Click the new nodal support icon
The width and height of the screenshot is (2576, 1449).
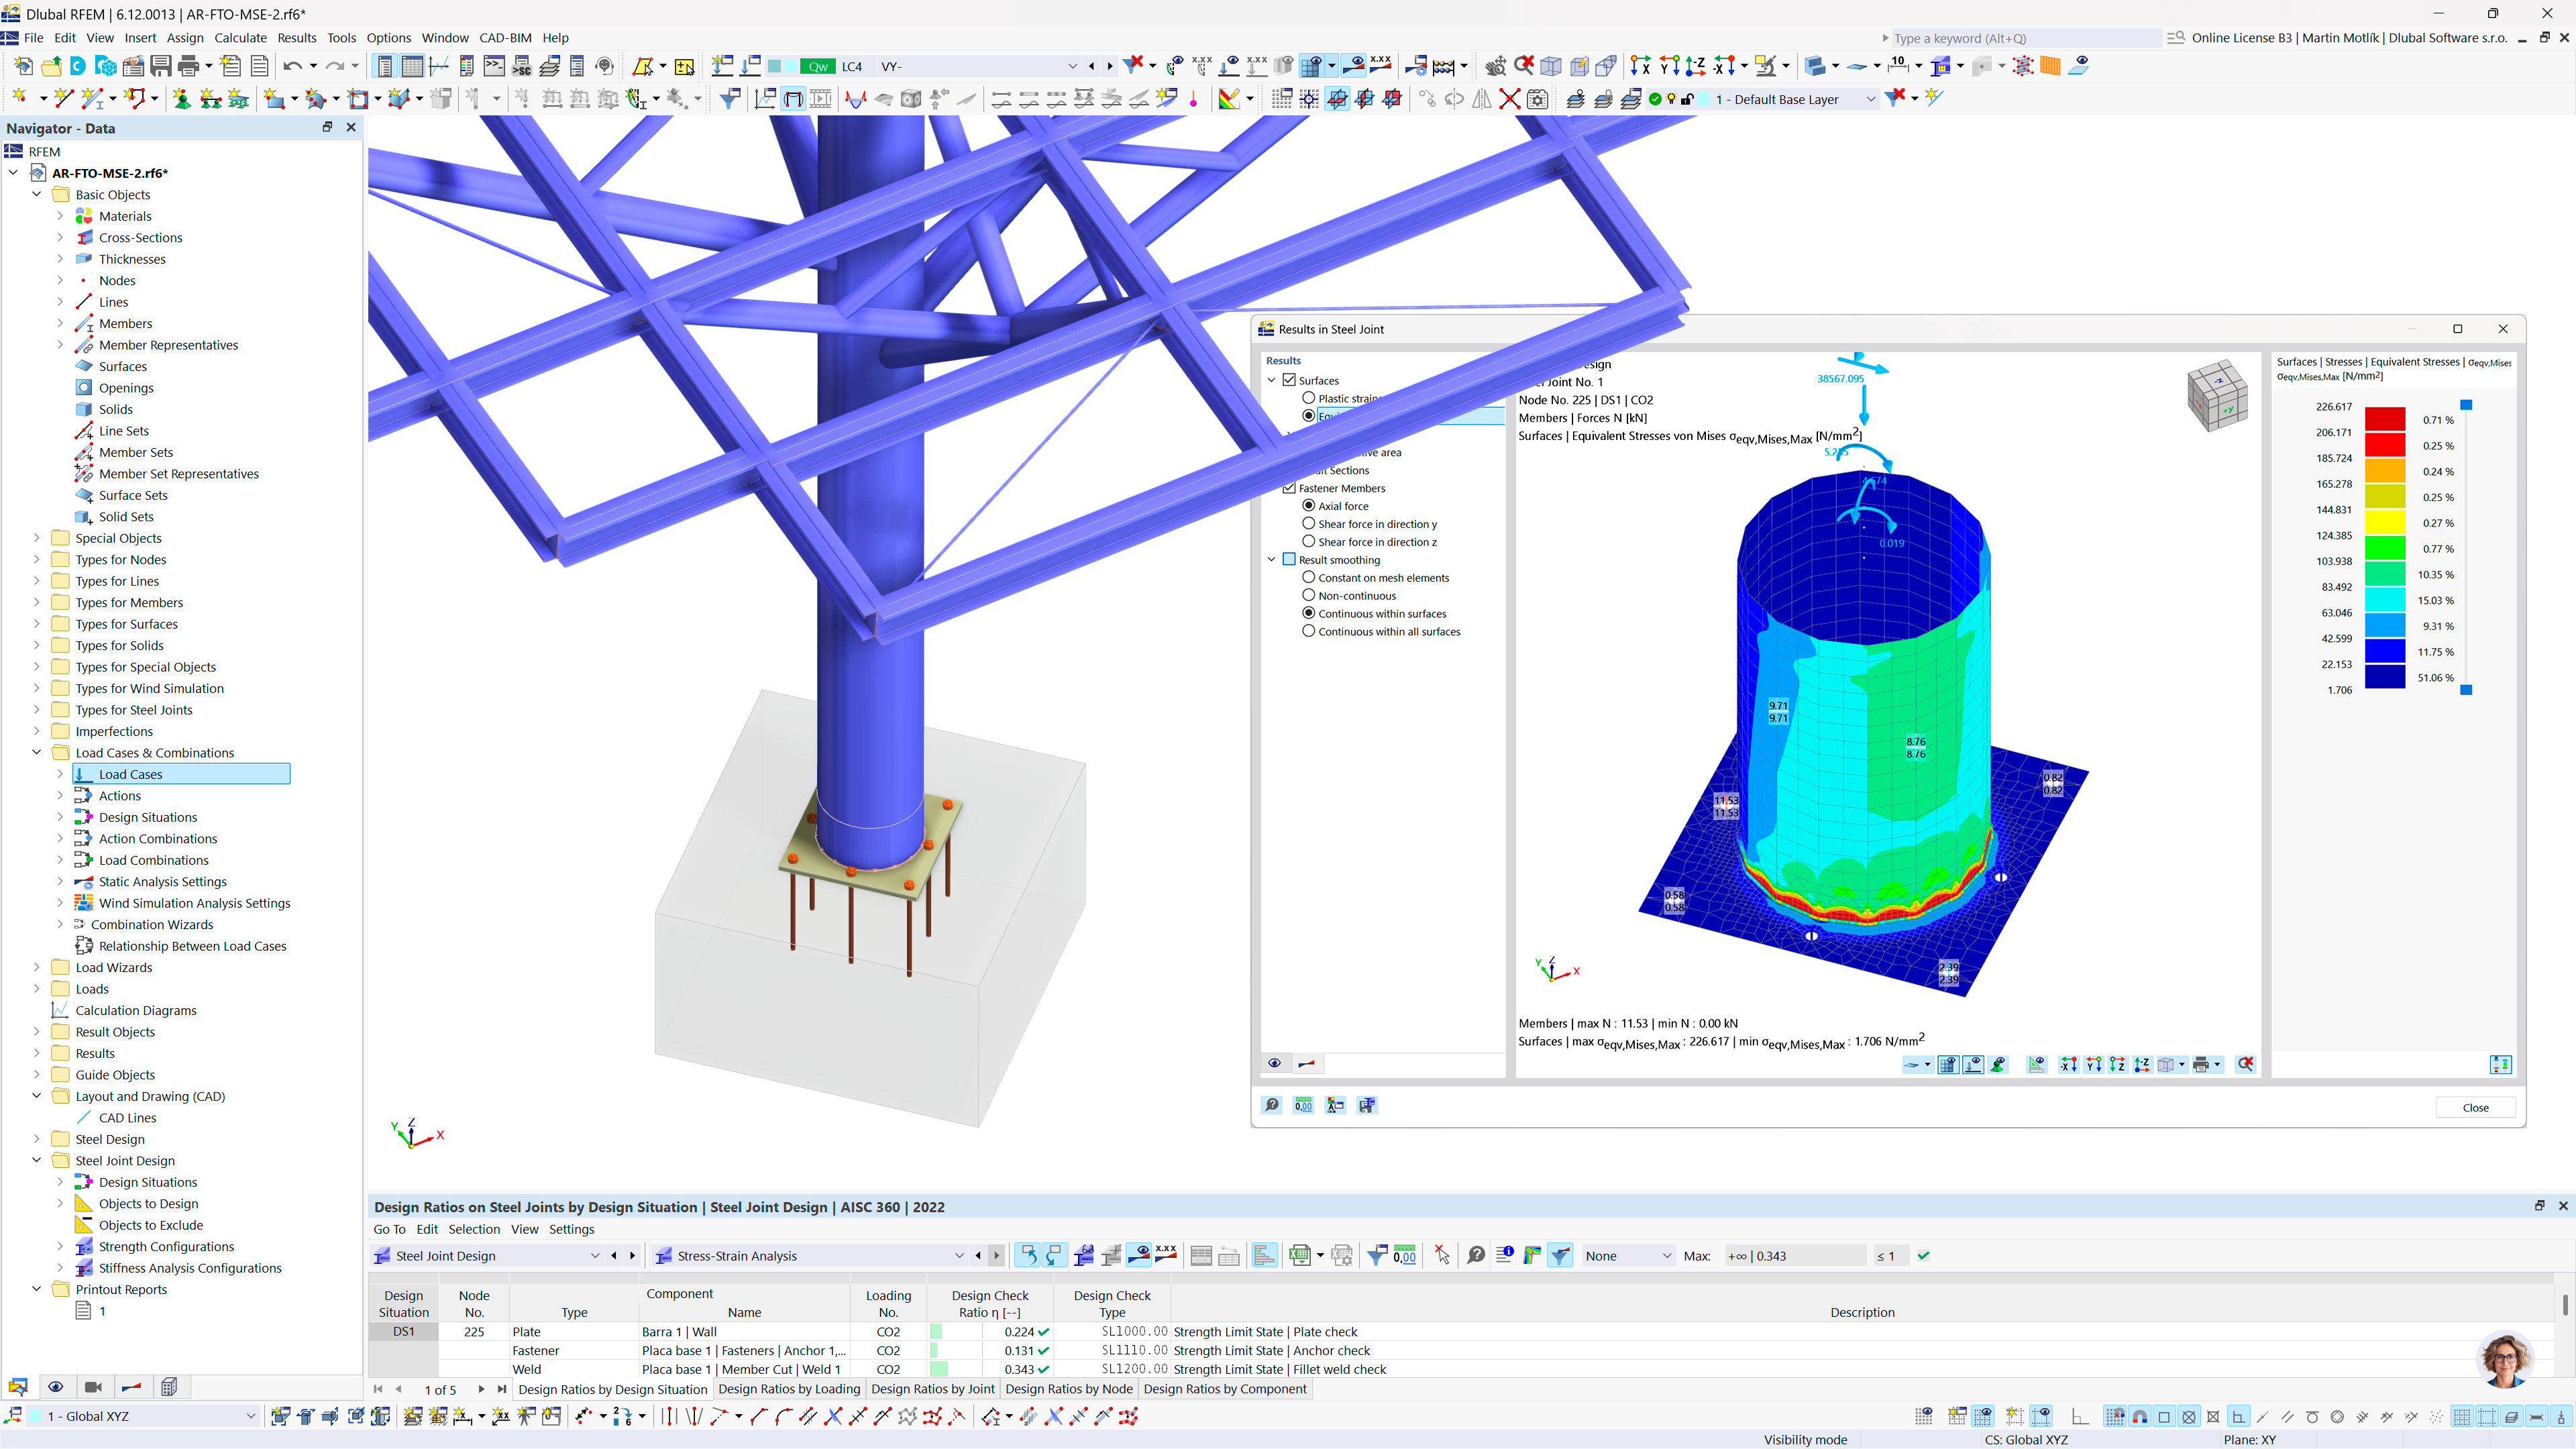[182, 99]
